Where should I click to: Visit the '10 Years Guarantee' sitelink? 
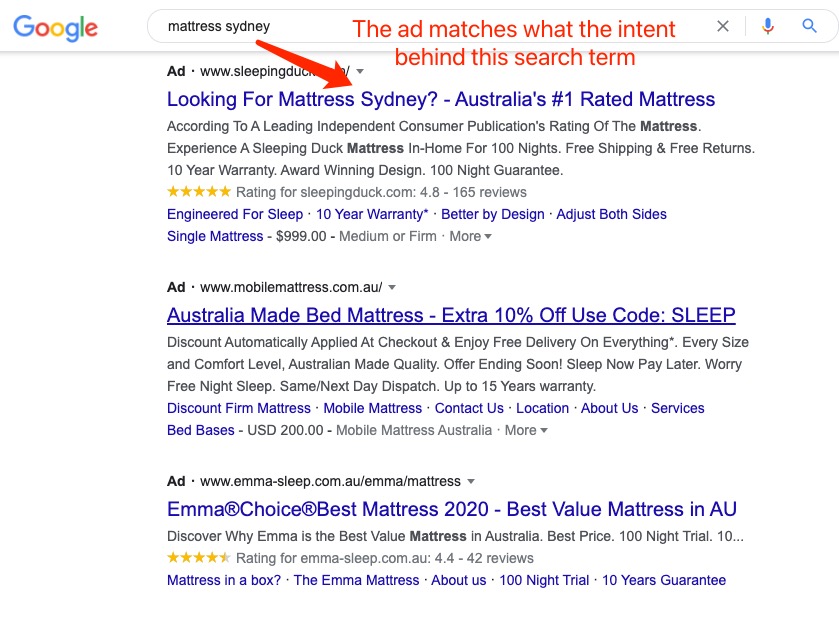(x=664, y=580)
